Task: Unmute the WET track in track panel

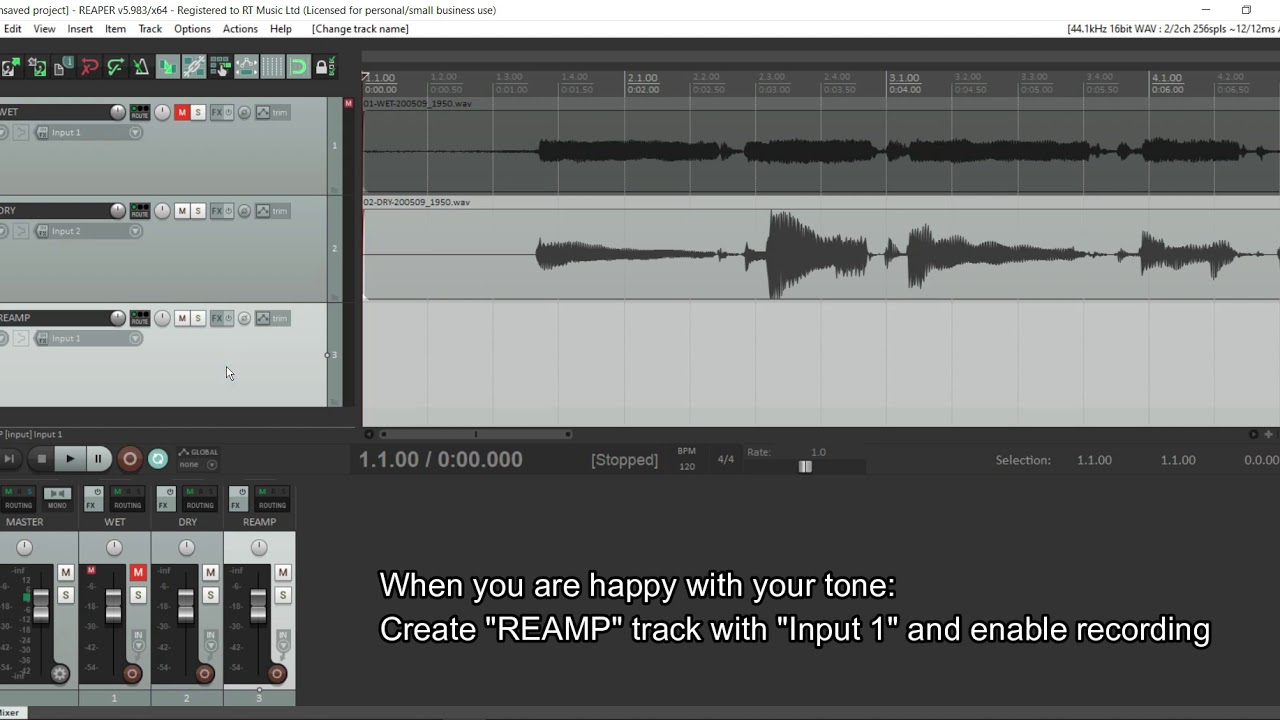Action: coord(182,112)
